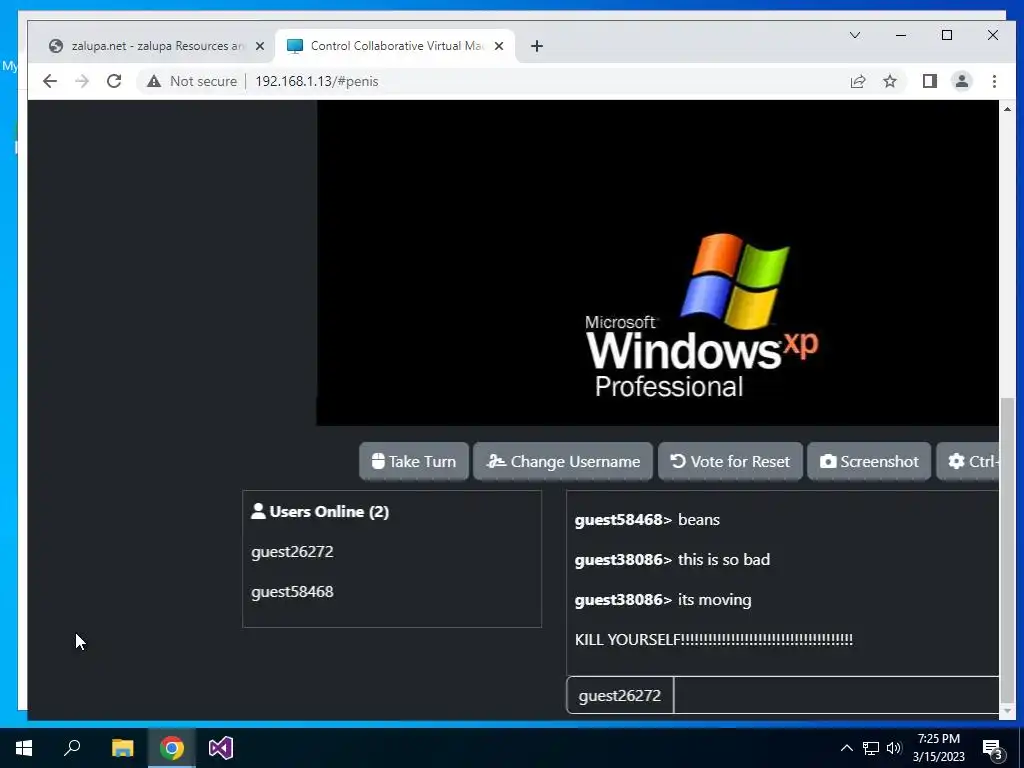1024x768 pixels.
Task: Open the Windows Start menu
Action: (24, 748)
